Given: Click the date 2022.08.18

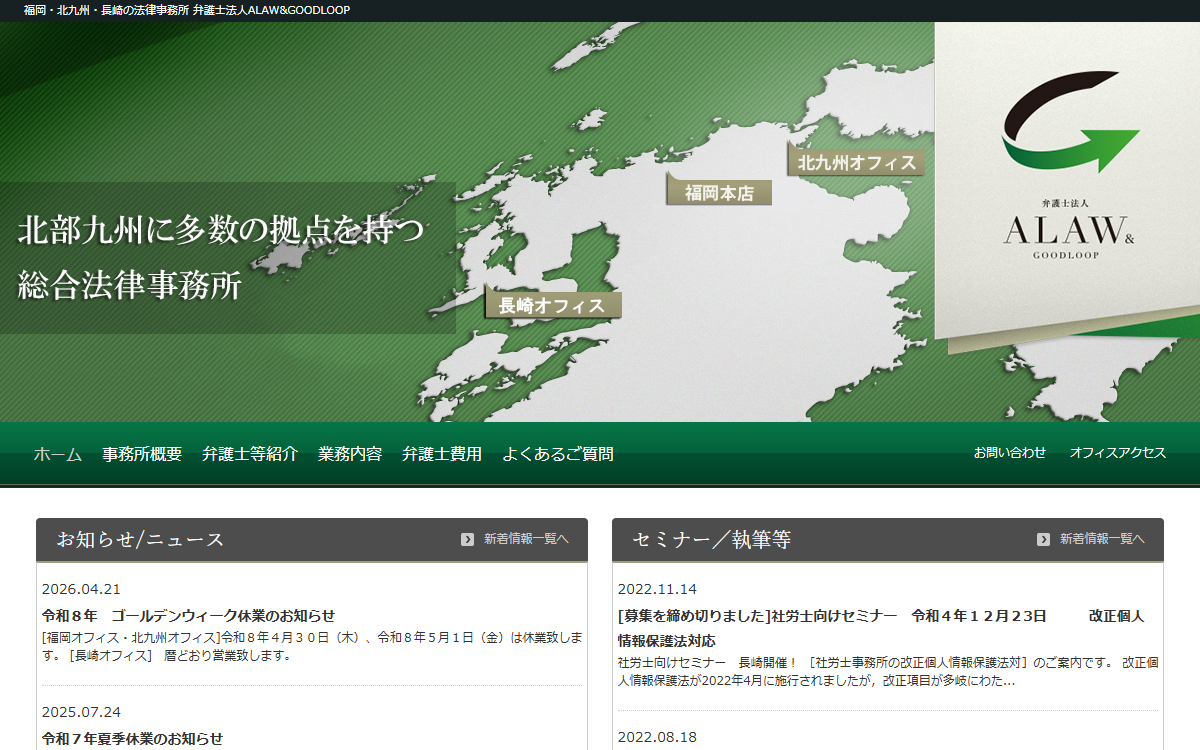Looking at the screenshot, I should click(657, 737).
